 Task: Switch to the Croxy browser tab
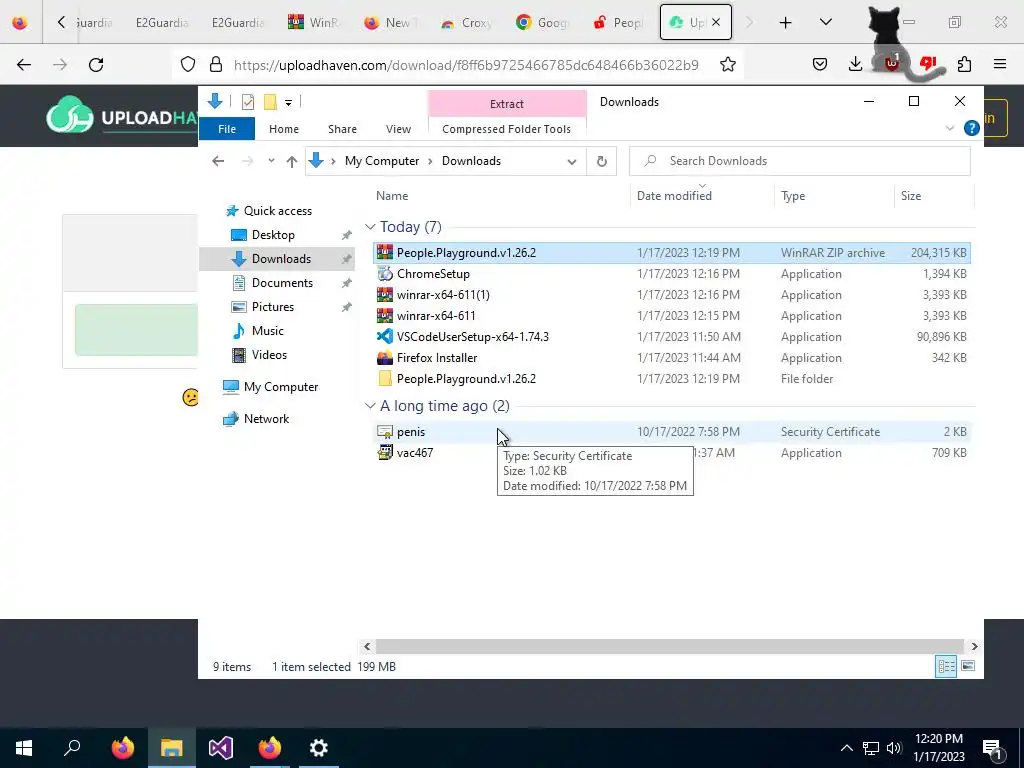point(467,23)
